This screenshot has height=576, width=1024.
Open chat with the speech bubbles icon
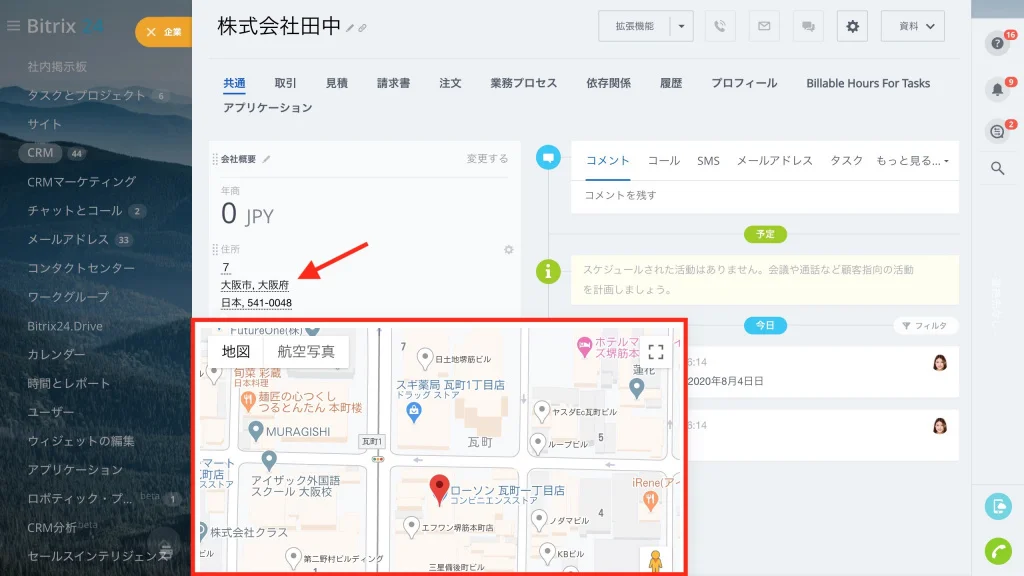[808, 26]
